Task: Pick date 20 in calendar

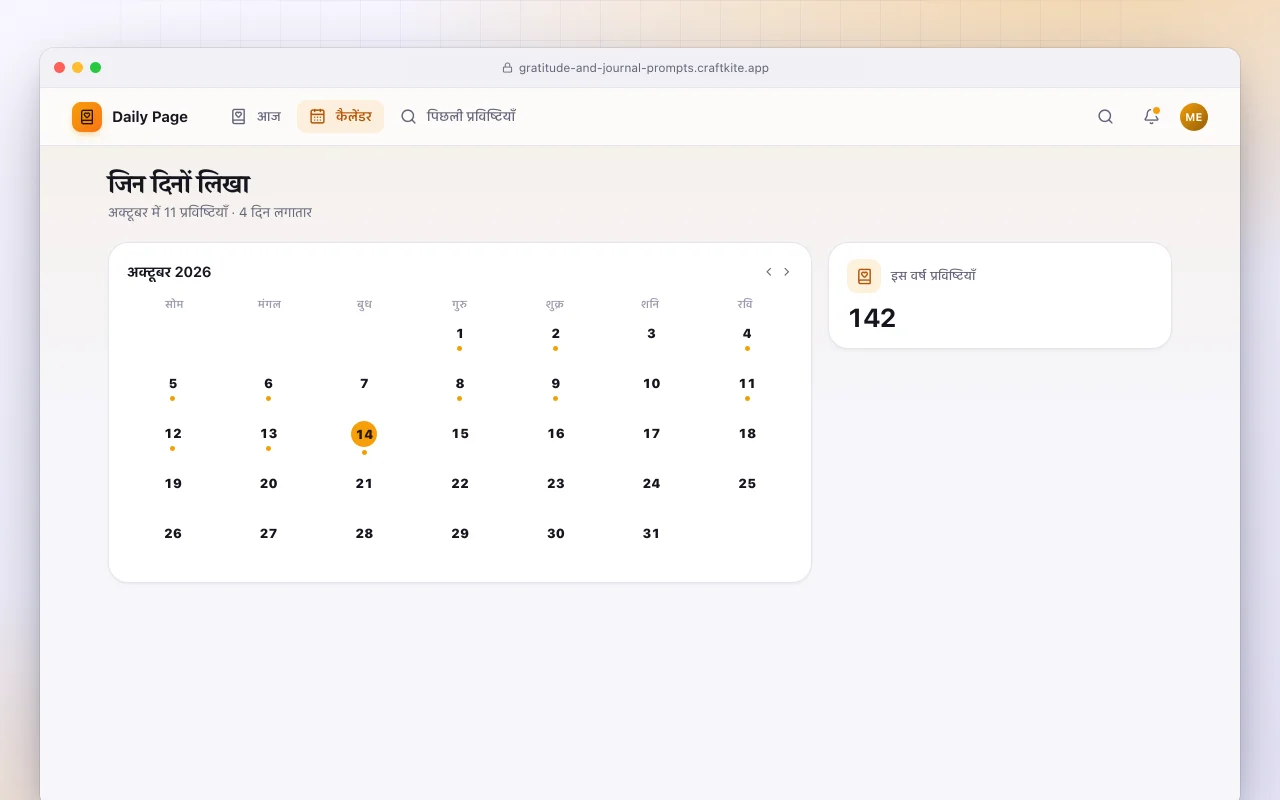Action: click(269, 486)
